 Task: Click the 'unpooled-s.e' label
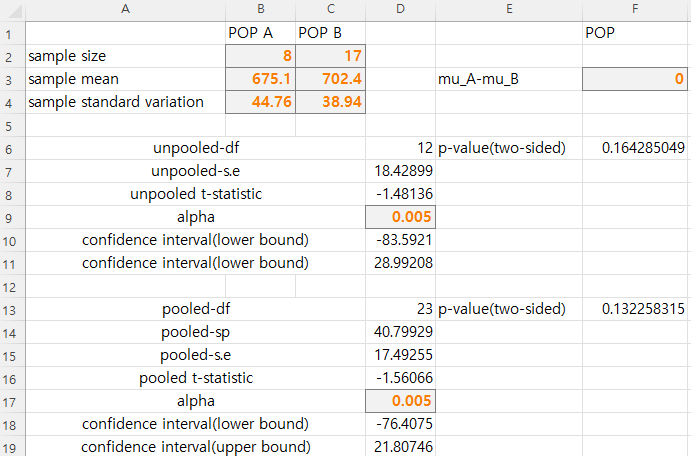point(196,171)
